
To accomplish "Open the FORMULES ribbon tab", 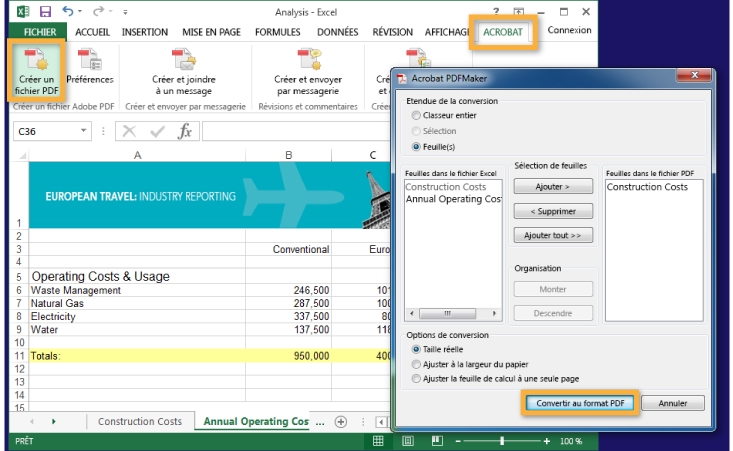I will [x=277, y=32].
